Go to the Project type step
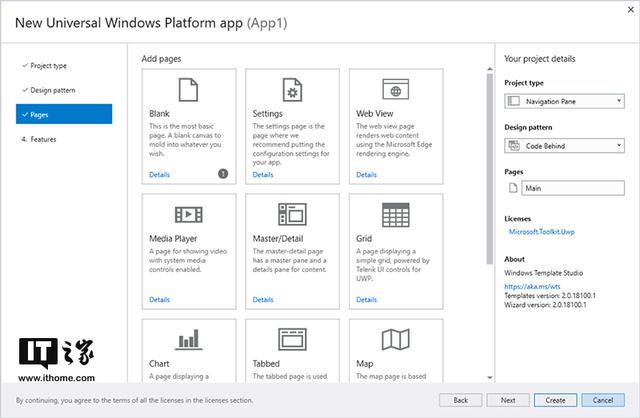The width and height of the screenshot is (640, 418). point(48,65)
